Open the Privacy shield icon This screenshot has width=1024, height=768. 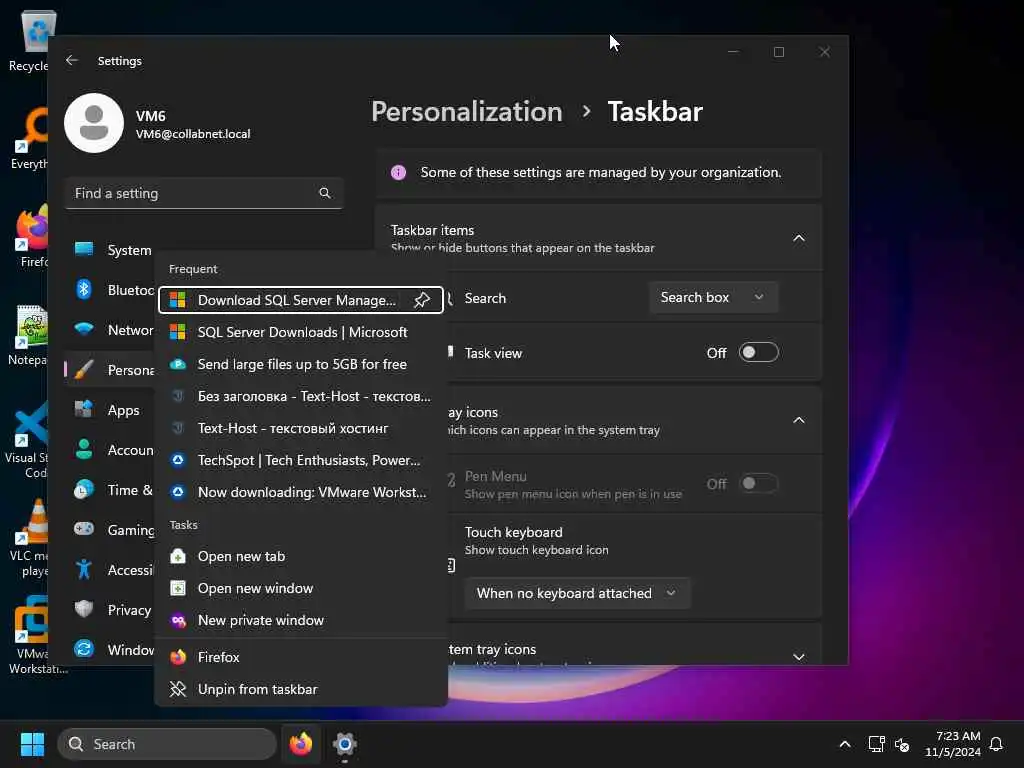click(84, 609)
